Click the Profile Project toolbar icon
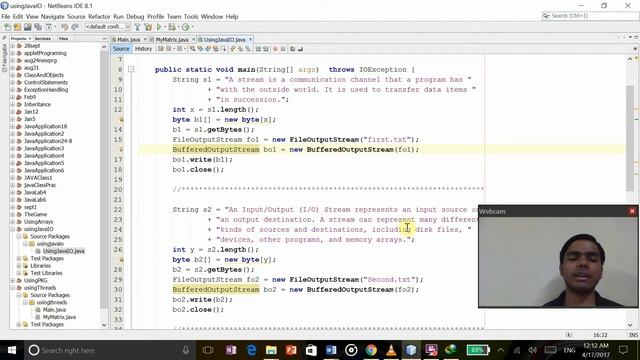This screenshot has height=360, width=640. (185, 27)
